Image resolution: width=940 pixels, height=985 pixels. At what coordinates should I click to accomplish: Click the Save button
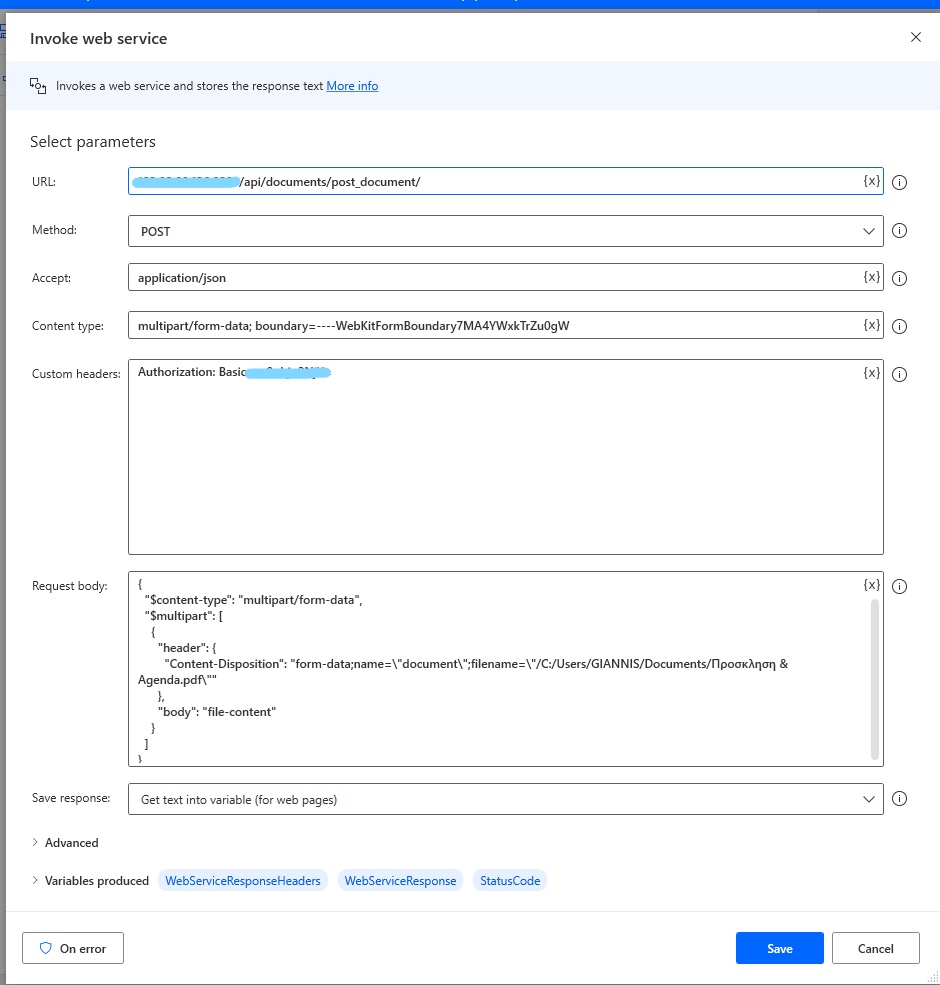click(779, 947)
